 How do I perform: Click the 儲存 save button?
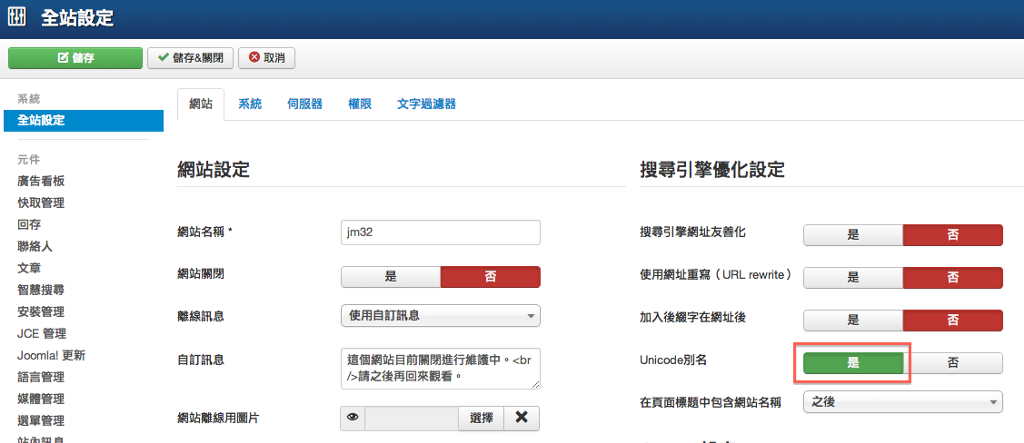click(x=75, y=58)
